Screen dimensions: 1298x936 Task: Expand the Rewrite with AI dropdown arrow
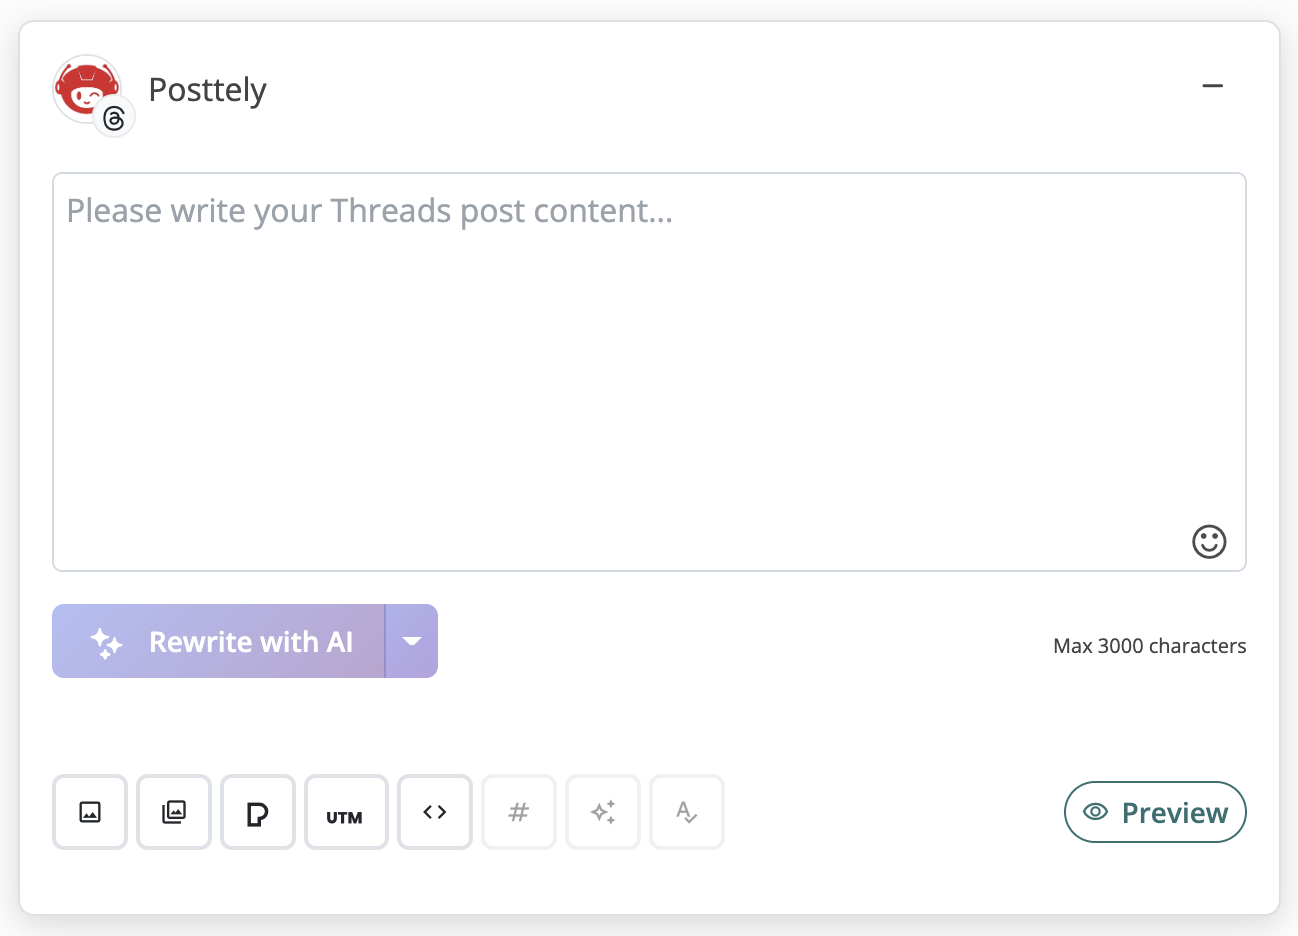pos(412,641)
